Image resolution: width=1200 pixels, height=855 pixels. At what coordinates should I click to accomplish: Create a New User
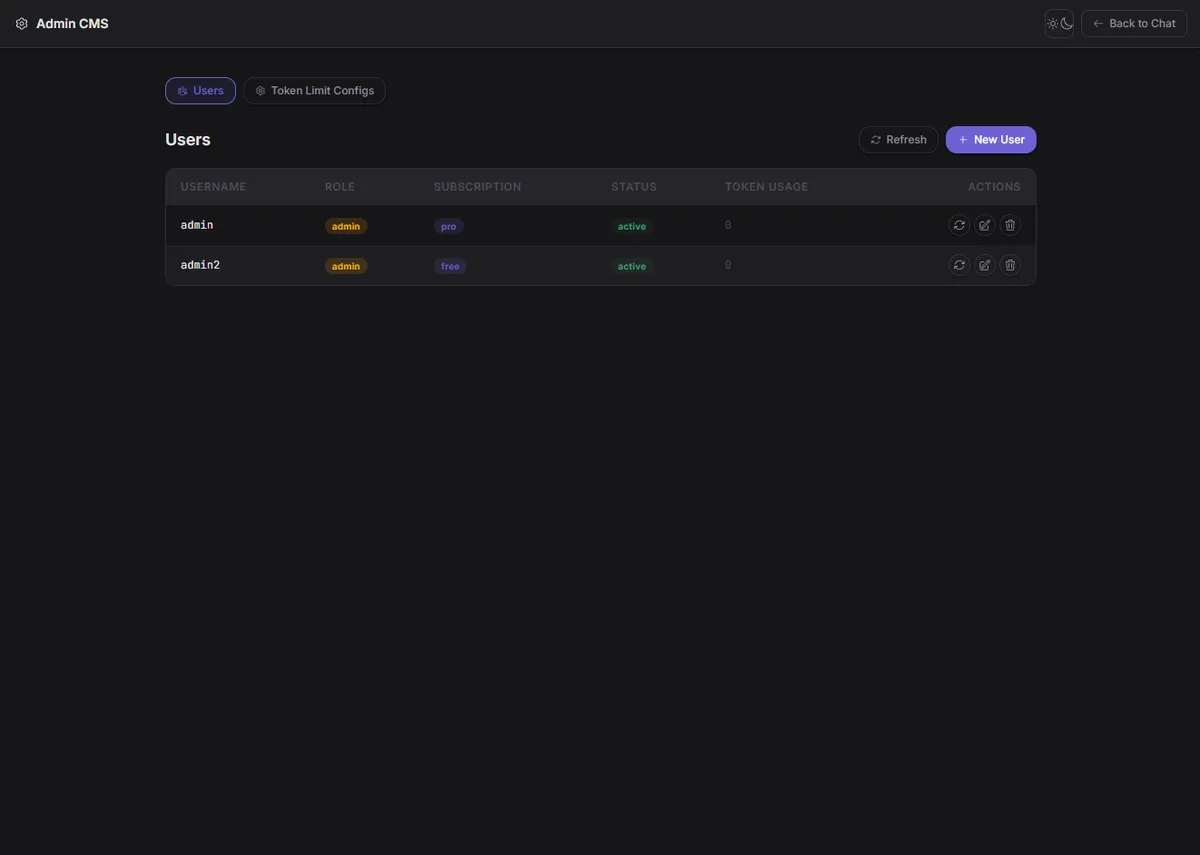point(991,140)
